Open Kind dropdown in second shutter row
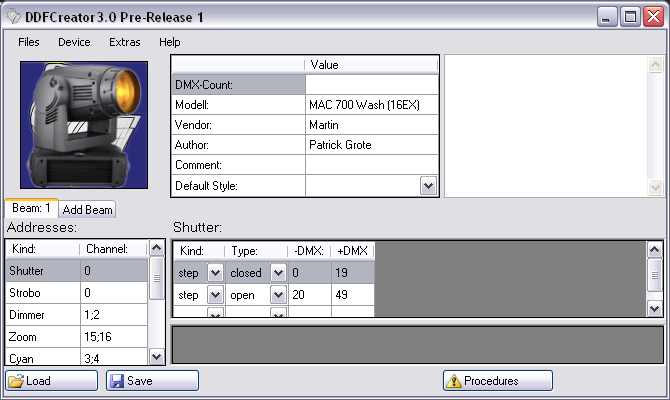Screen dimensions: 670x400 click(x=215, y=295)
